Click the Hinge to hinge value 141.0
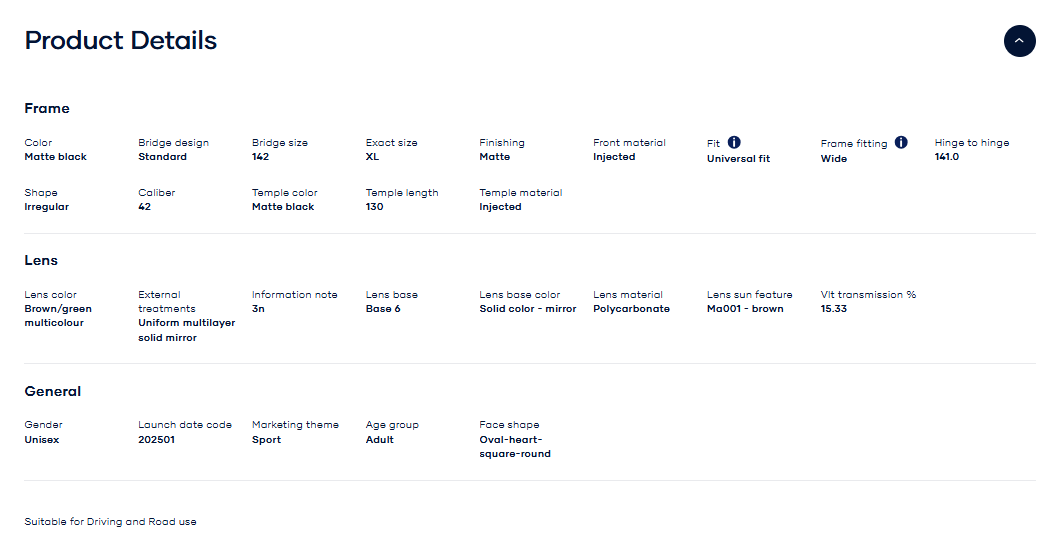Image resolution: width=1059 pixels, height=543 pixels. tap(947, 157)
